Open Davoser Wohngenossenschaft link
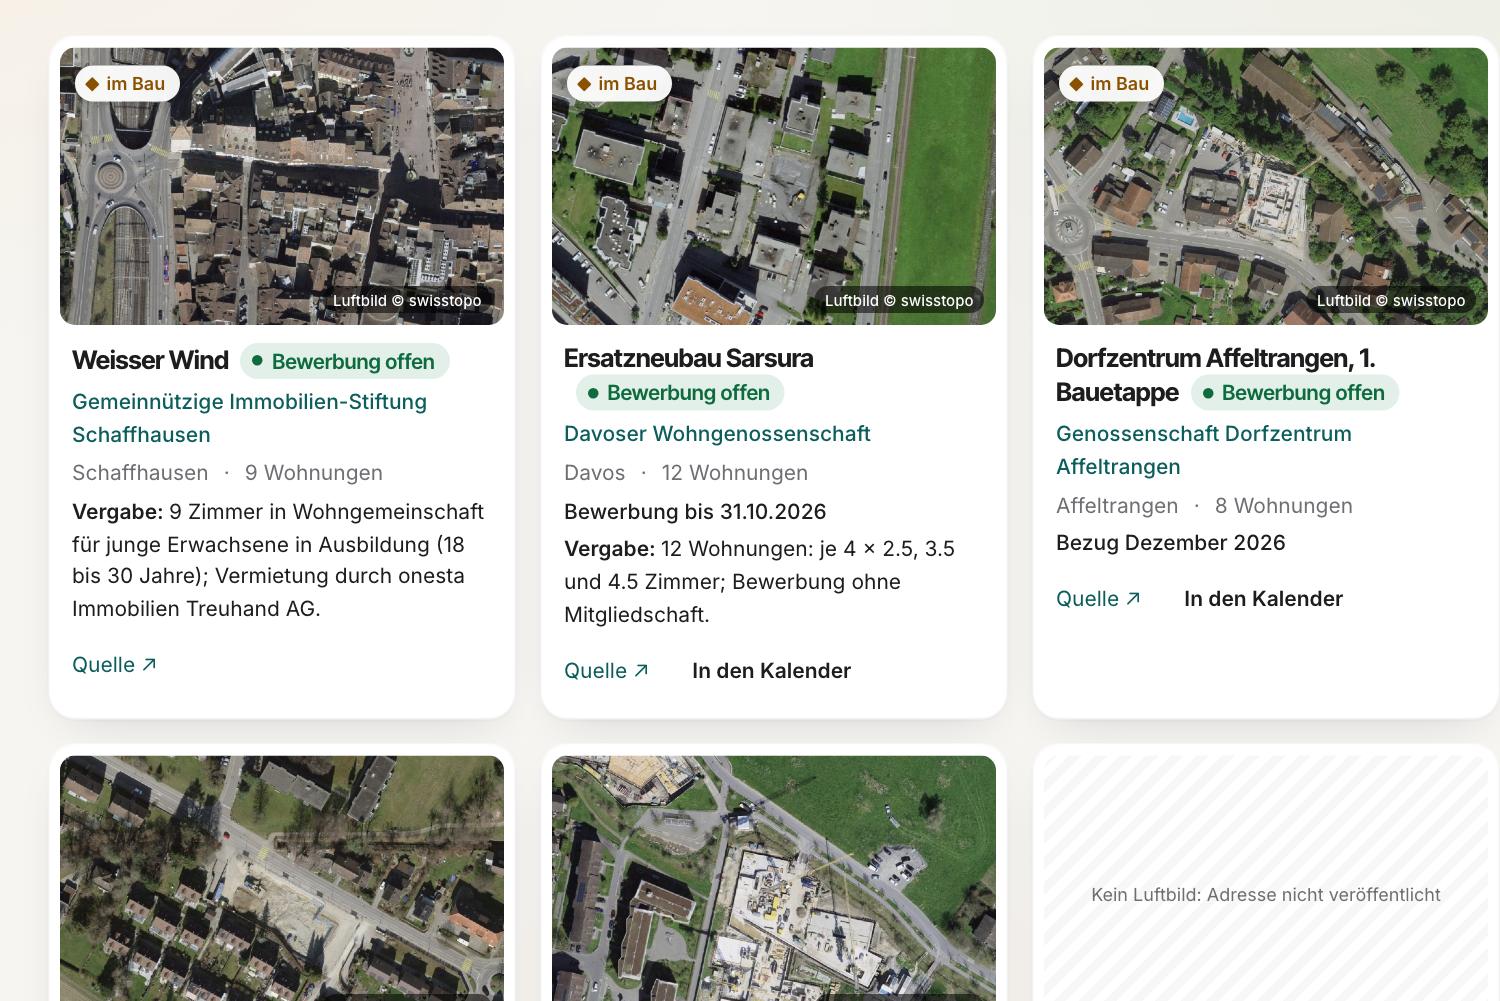The width and height of the screenshot is (1500, 1001). click(x=717, y=434)
